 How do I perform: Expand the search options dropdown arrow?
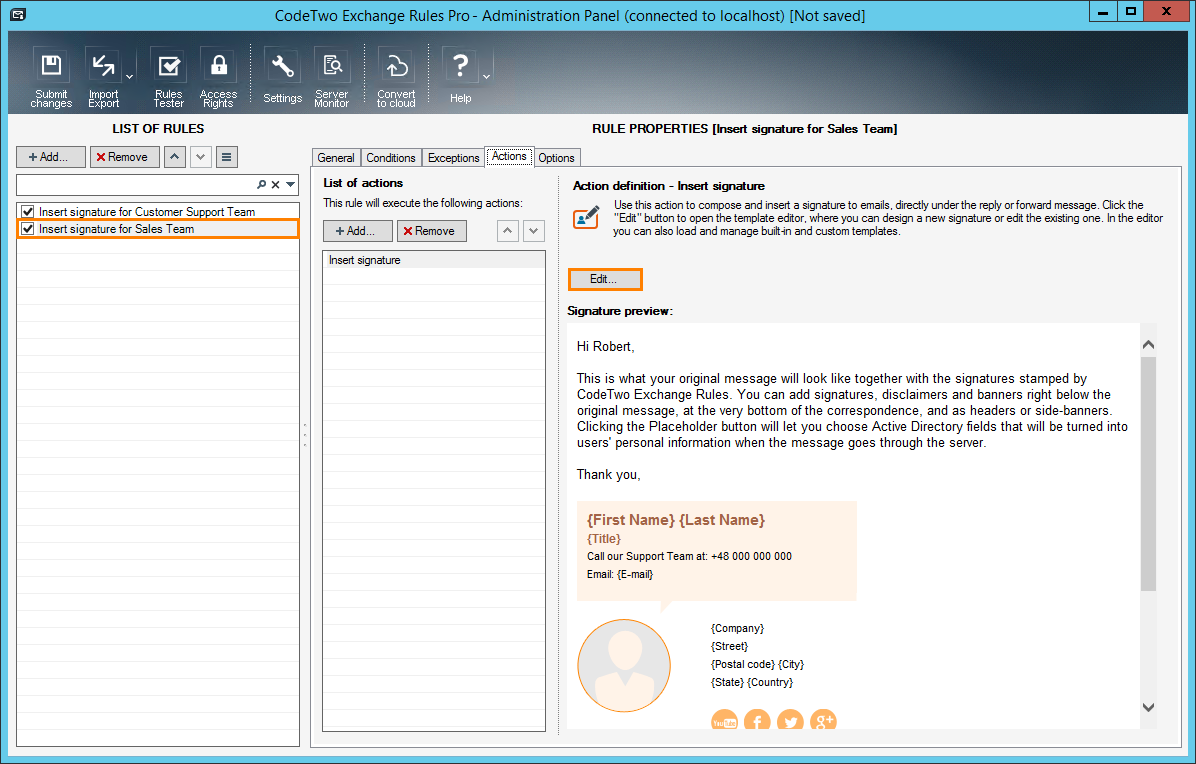click(x=291, y=185)
